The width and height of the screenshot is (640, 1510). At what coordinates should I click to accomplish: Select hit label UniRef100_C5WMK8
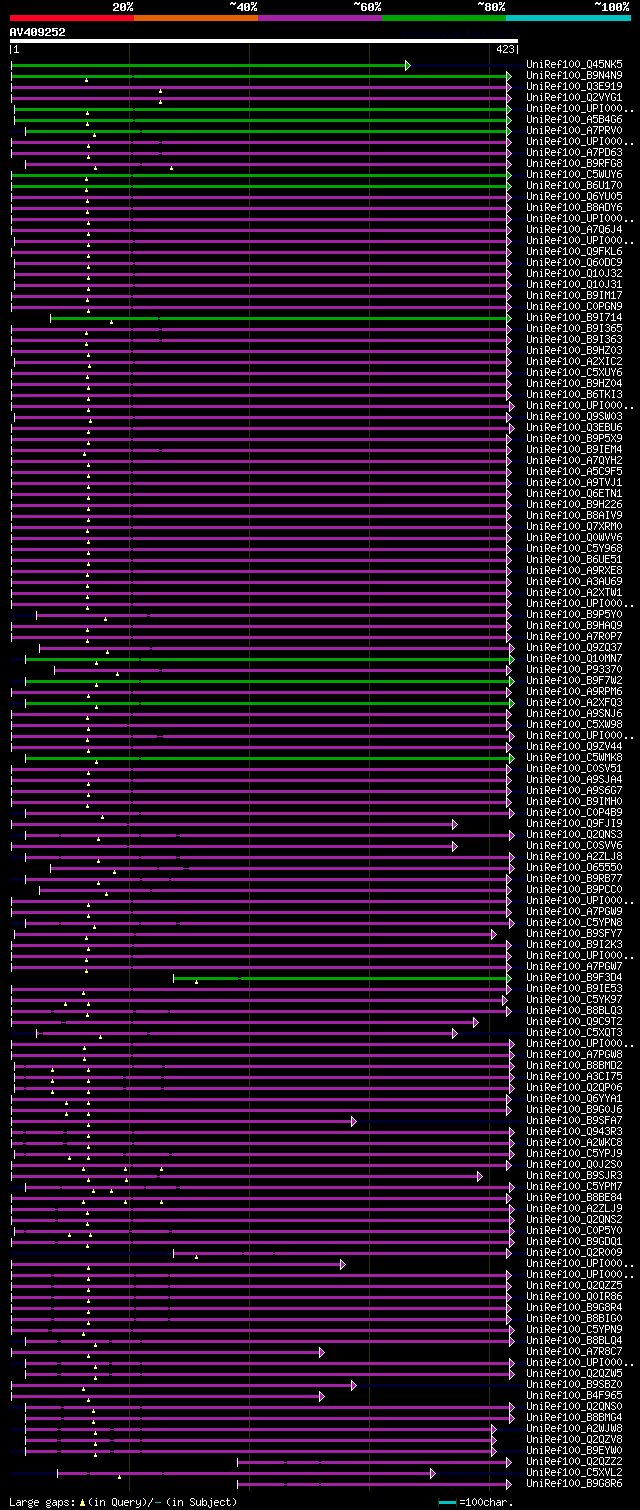pyautogui.click(x=575, y=758)
